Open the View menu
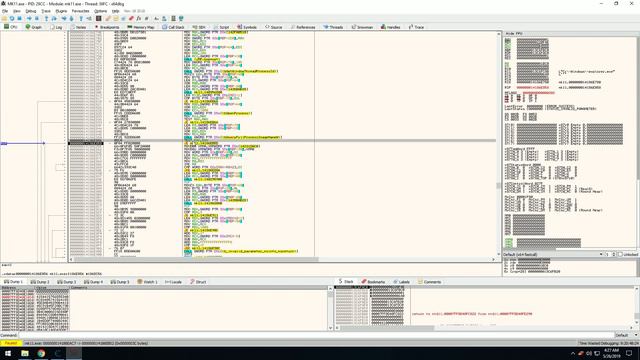640x360 pixels. [17, 11]
